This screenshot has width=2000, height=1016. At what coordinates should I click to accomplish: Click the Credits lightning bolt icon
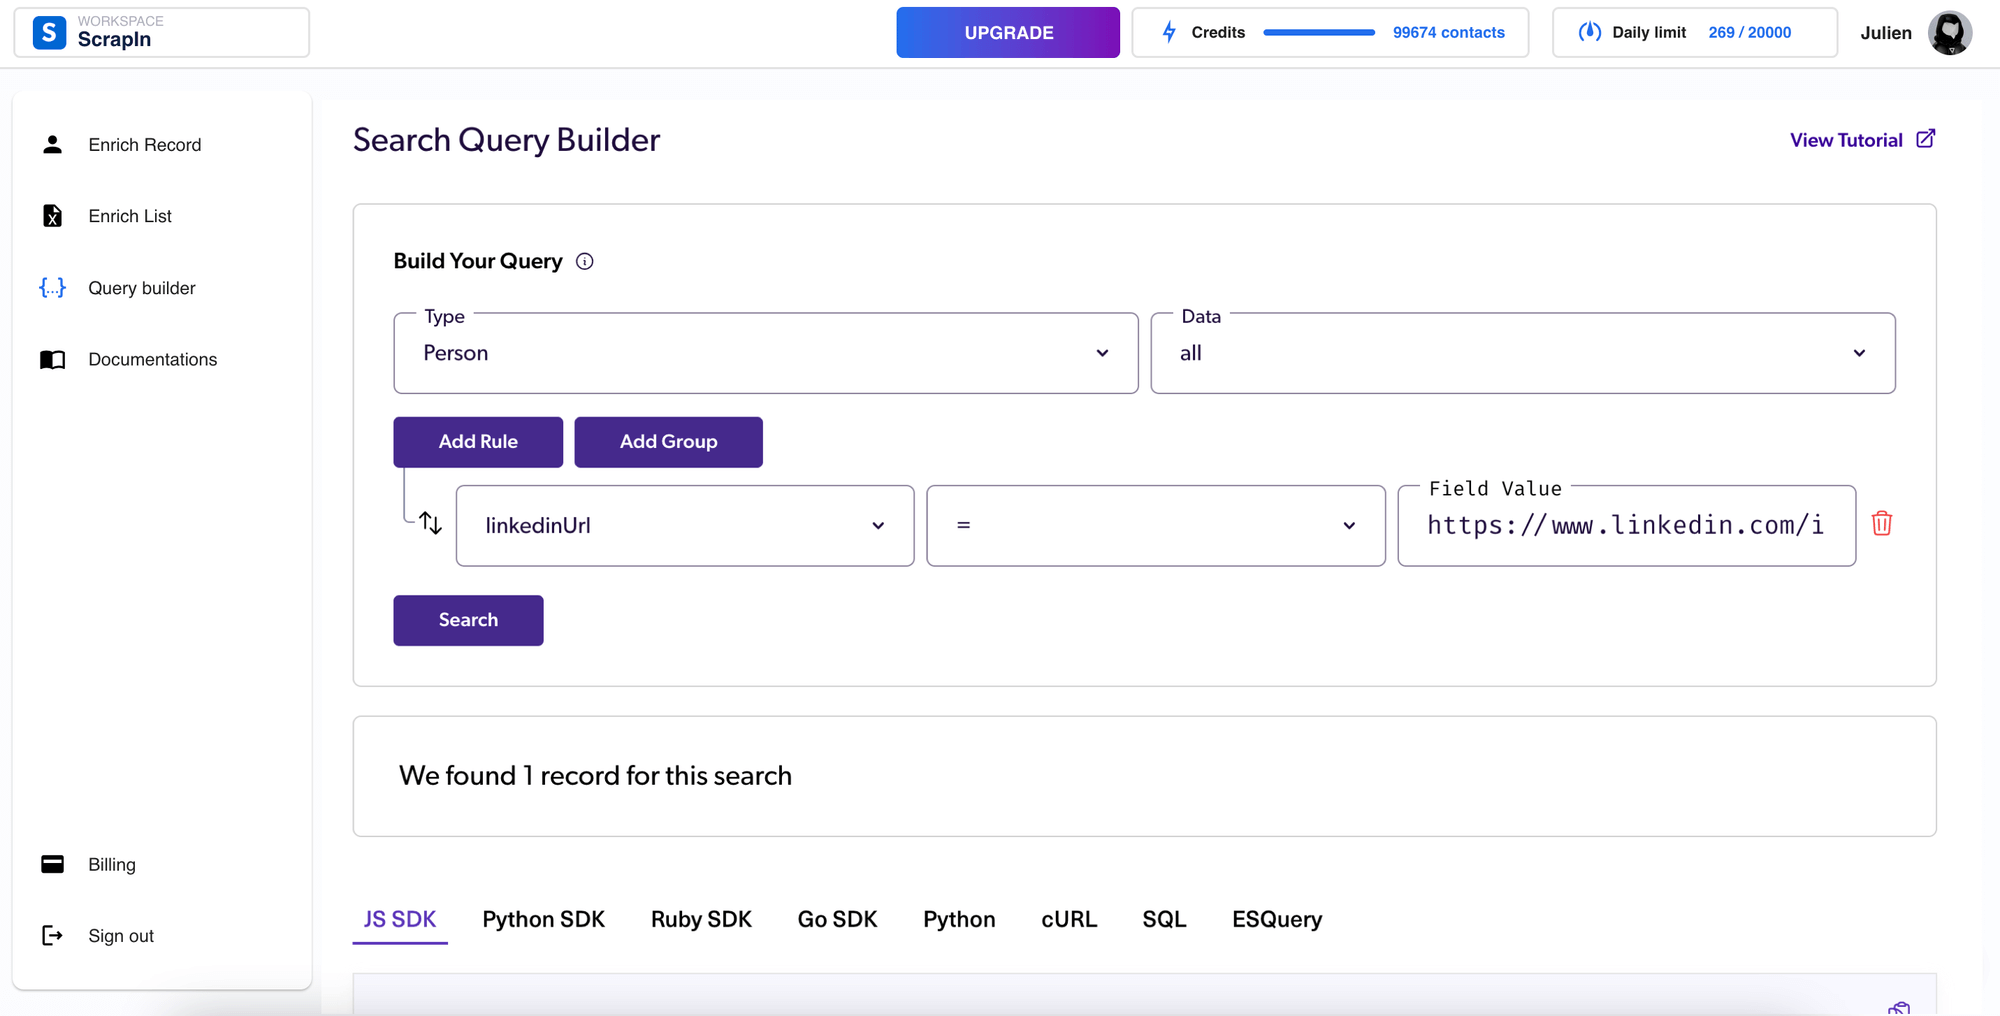pos(1169,32)
